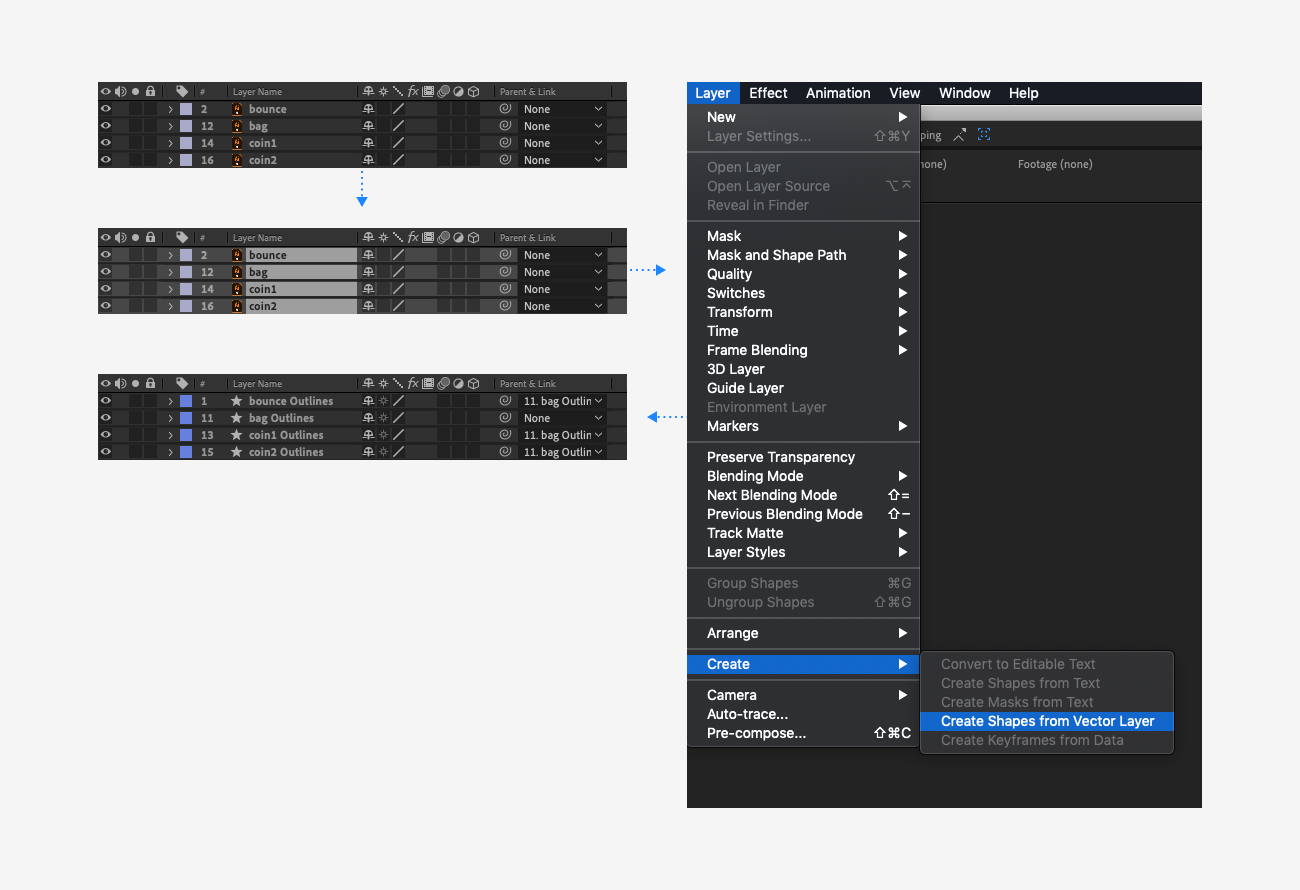Open the parent dropdown of coin1 Outlines
The height and width of the screenshot is (890, 1300).
pos(563,435)
